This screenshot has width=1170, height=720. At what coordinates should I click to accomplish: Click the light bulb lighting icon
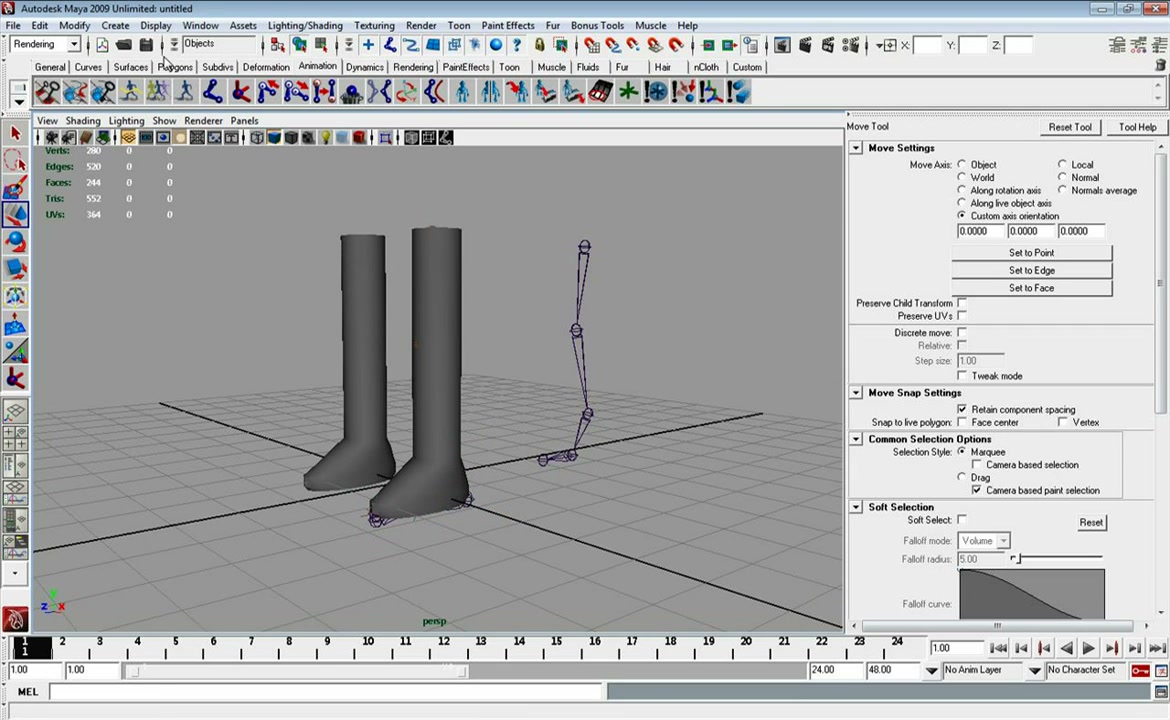point(325,138)
